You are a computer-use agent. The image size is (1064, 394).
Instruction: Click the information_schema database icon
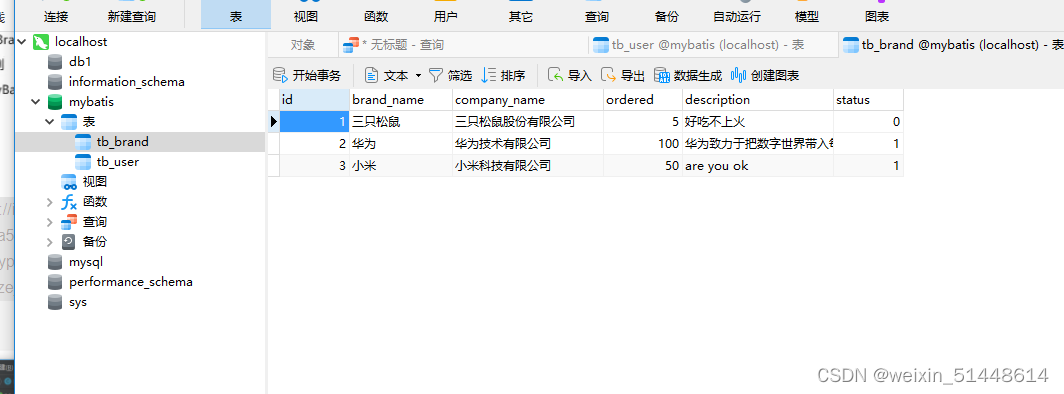point(56,82)
